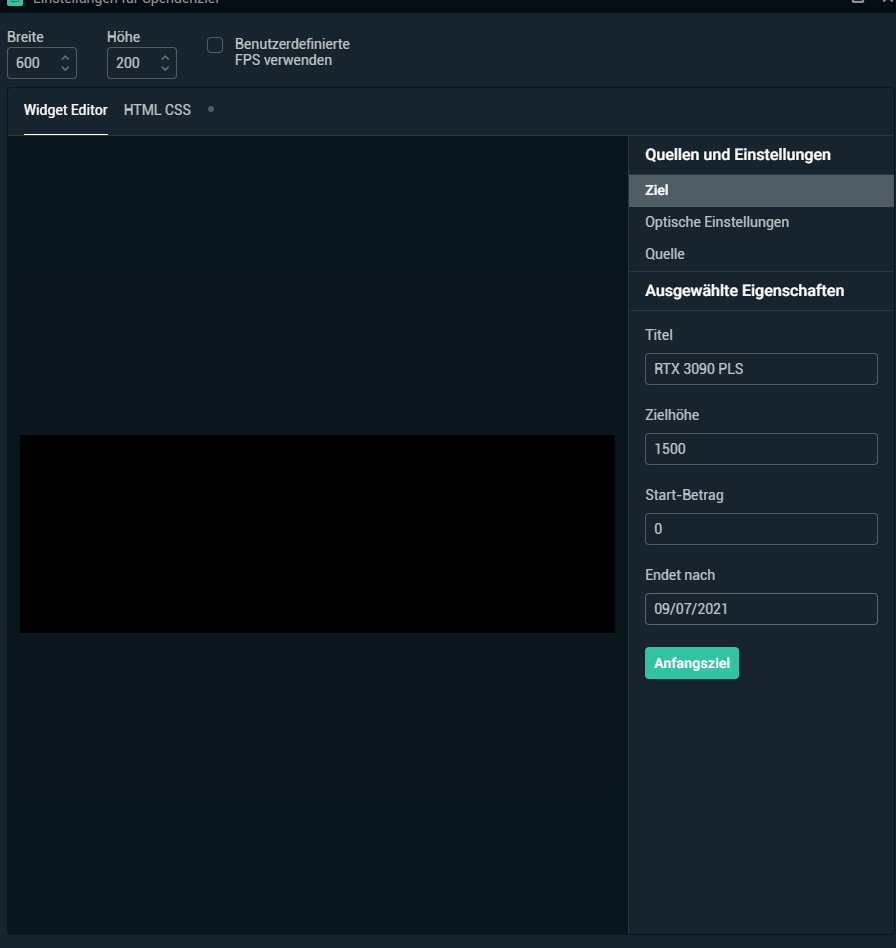Click into the Start-Betrag field

point(760,529)
